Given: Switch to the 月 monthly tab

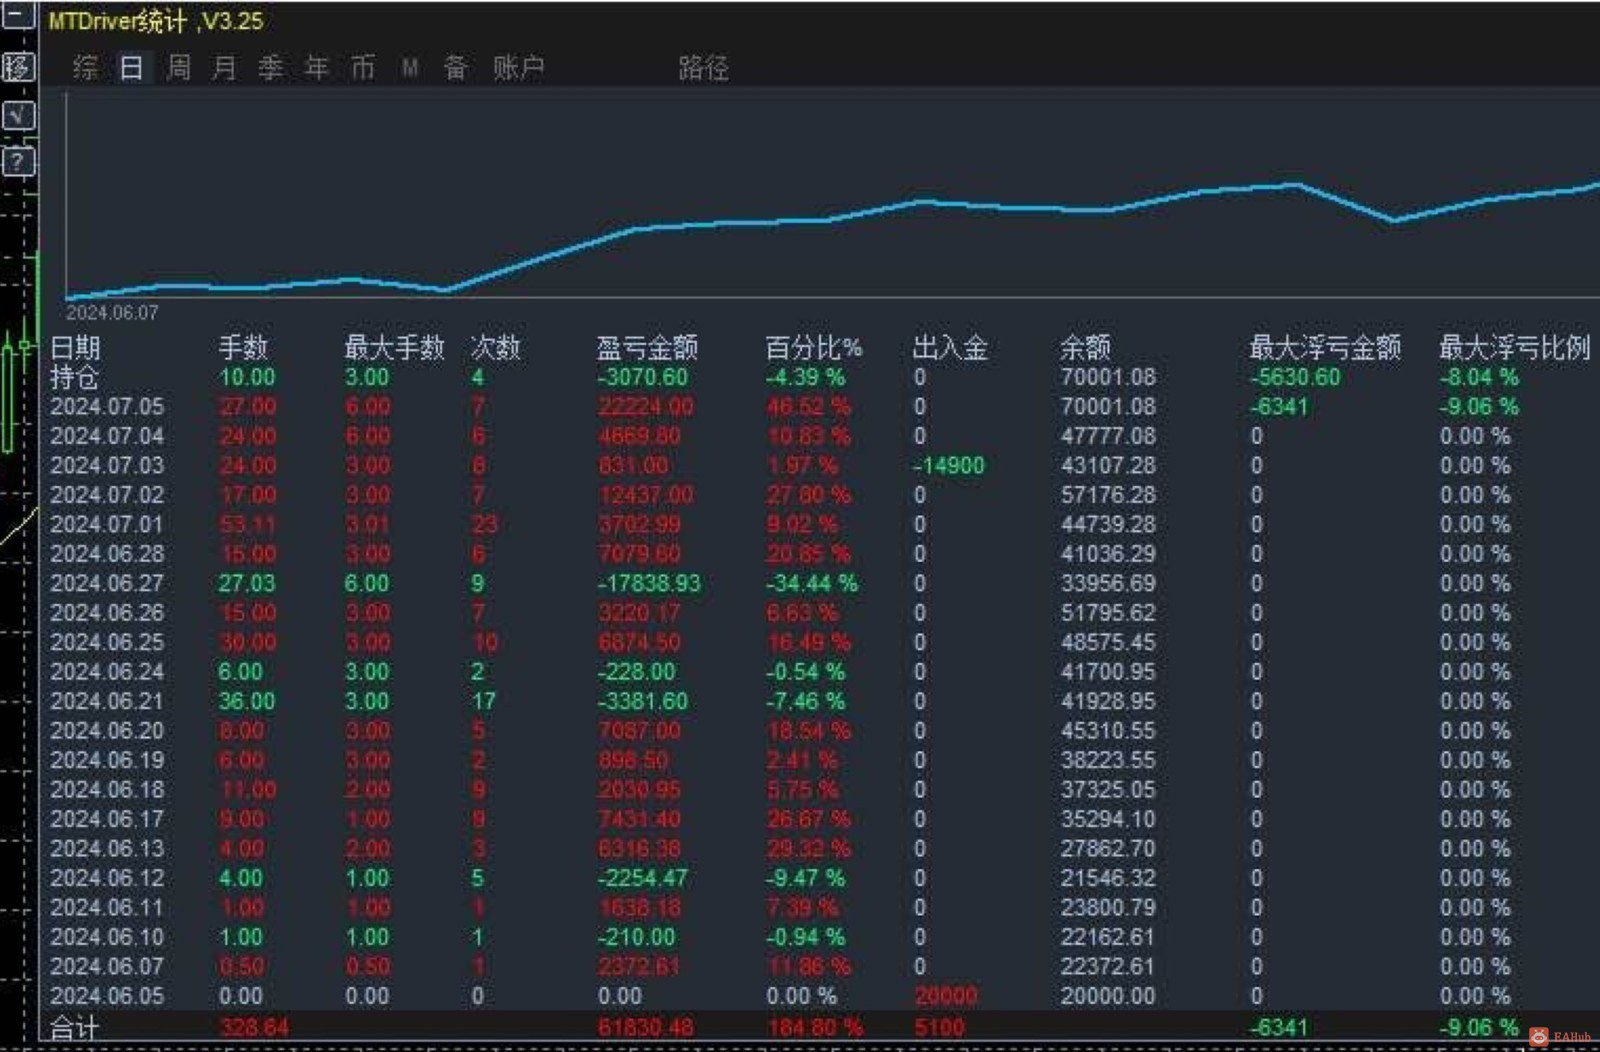Looking at the screenshot, I should (224, 67).
